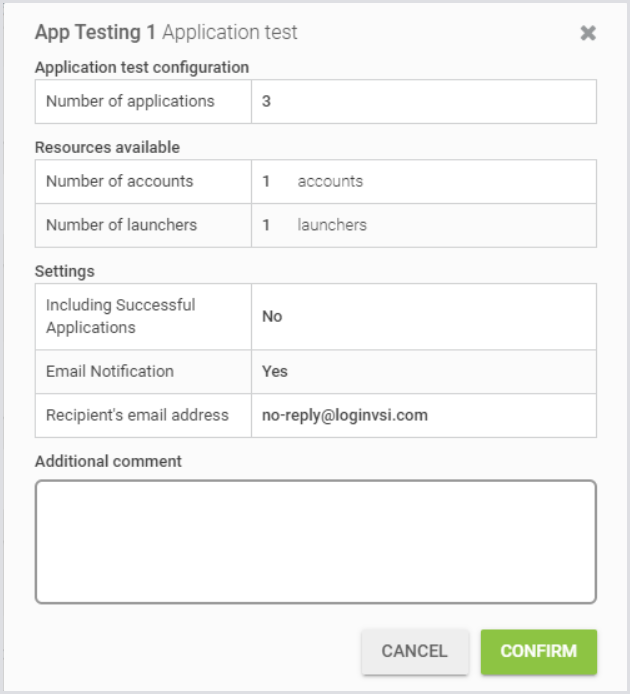The width and height of the screenshot is (630, 694).
Task: Select the Number of accounts value
Action: click(267, 181)
